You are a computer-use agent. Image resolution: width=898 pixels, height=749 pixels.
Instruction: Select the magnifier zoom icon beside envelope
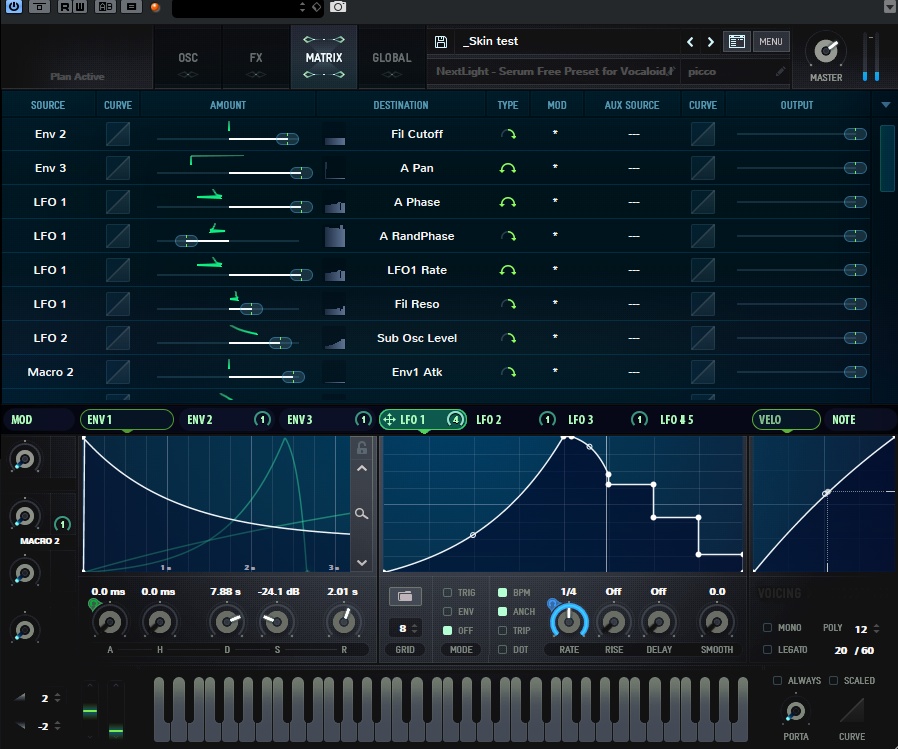tap(362, 513)
